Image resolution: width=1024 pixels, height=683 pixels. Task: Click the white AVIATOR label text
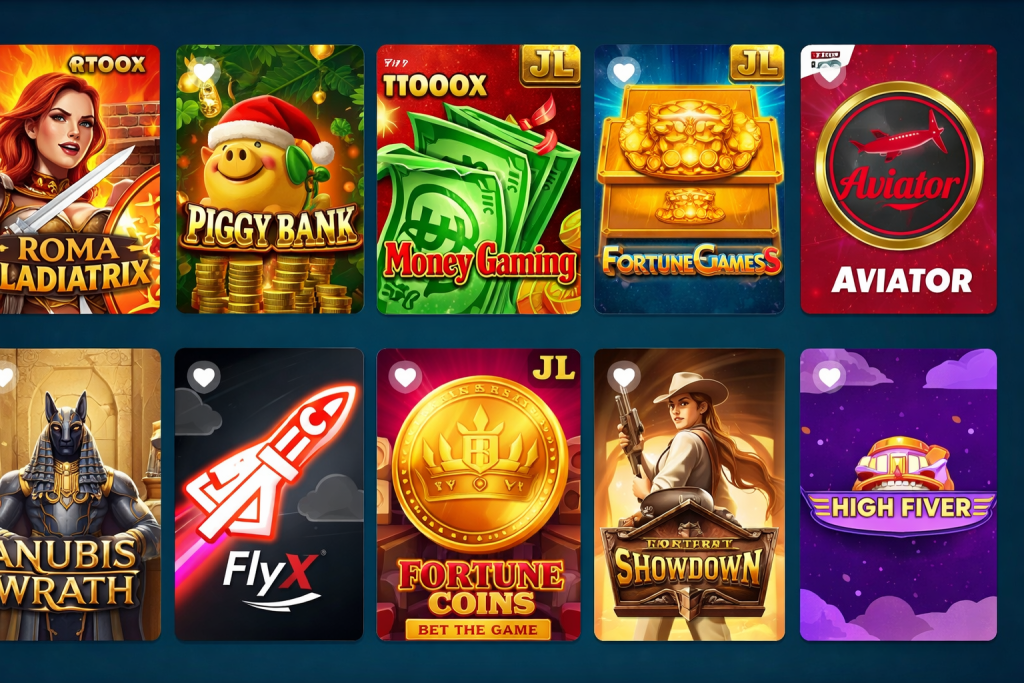point(901,281)
